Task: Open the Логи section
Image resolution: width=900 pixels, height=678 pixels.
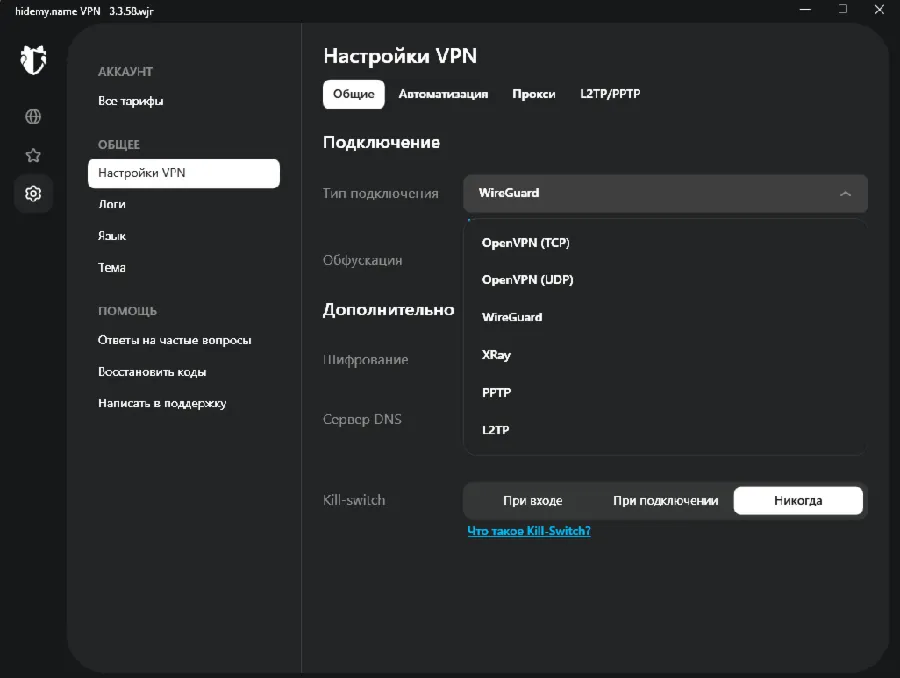Action: click(x=112, y=204)
